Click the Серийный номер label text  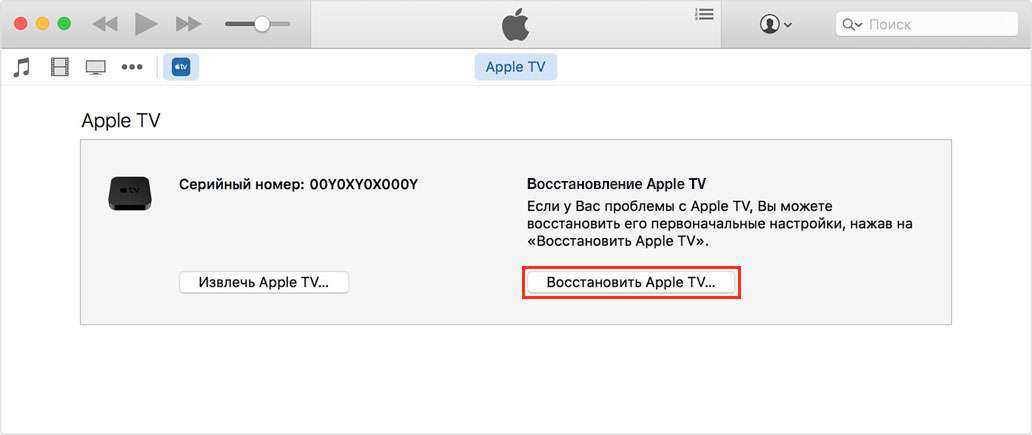(239, 185)
